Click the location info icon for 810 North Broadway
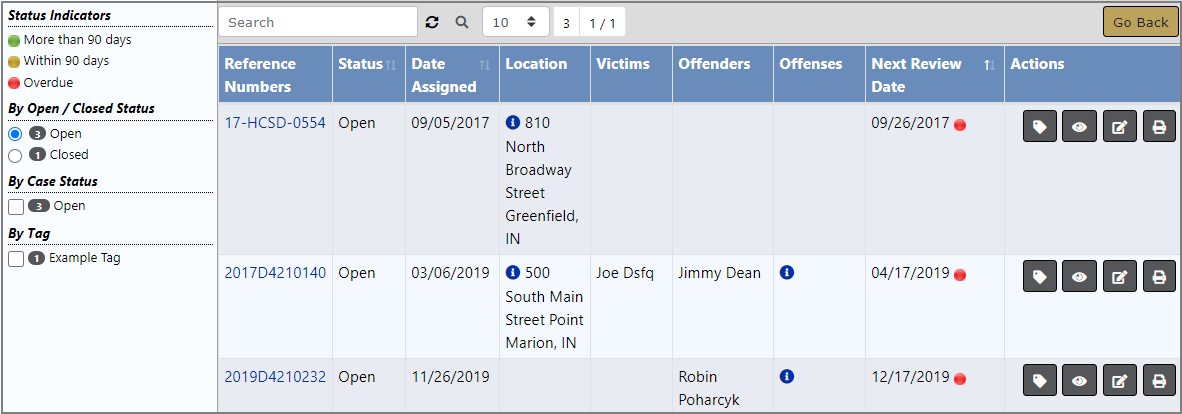 pos(513,123)
